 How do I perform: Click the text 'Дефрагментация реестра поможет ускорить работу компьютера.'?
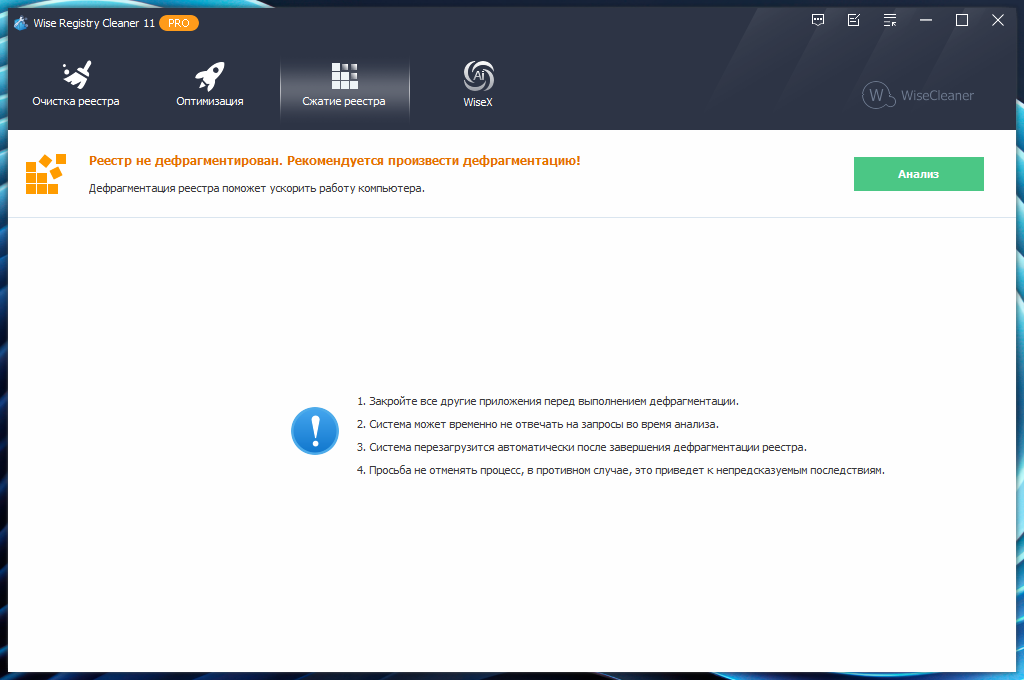coord(257,188)
